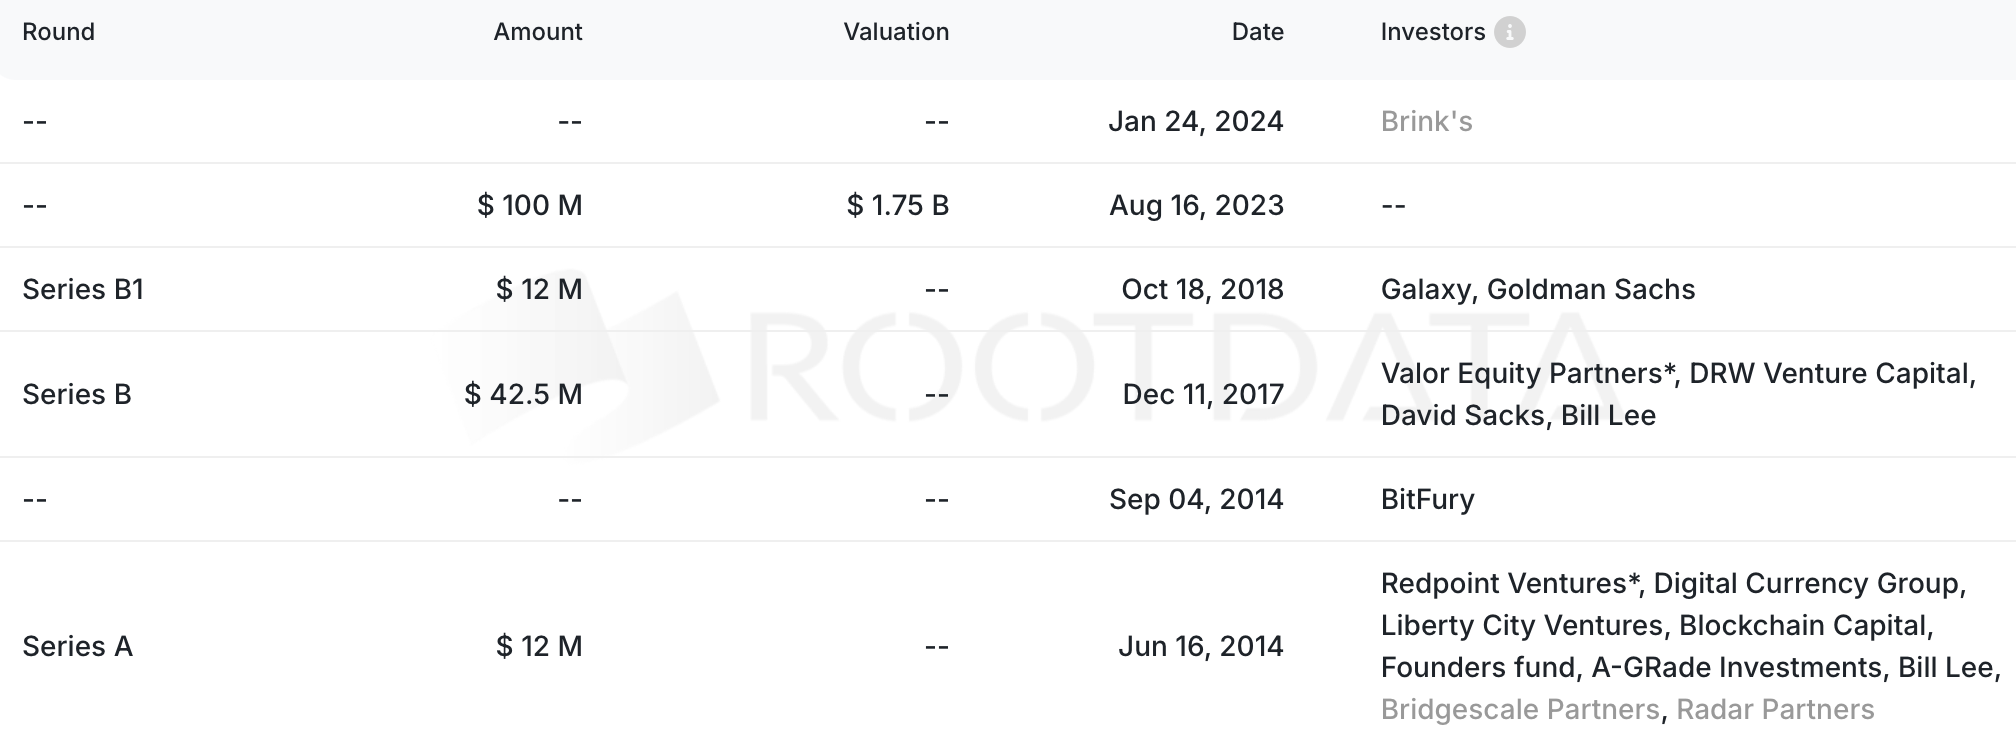Click the Series B1 round cell

pos(83,290)
